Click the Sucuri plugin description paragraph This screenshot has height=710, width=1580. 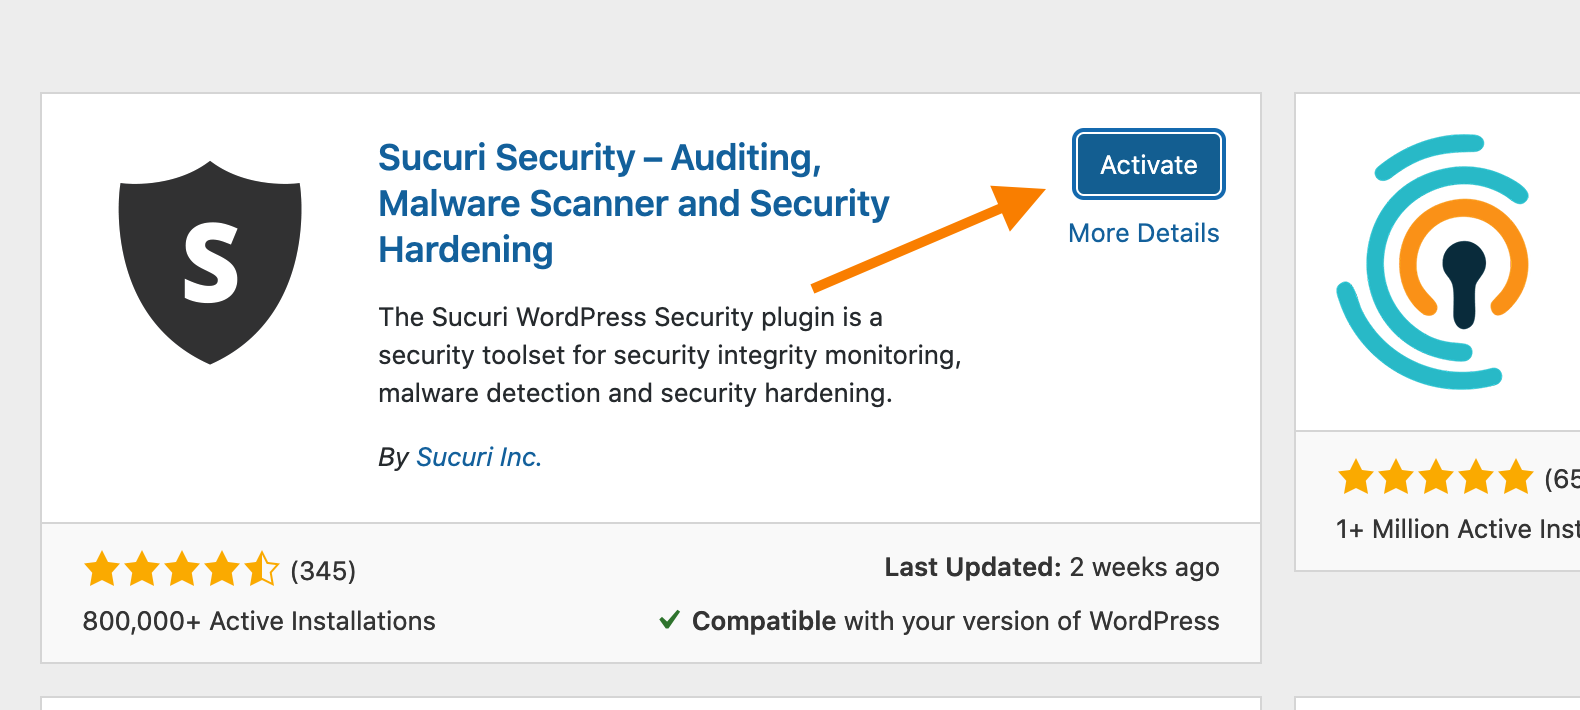pyautogui.click(x=669, y=355)
